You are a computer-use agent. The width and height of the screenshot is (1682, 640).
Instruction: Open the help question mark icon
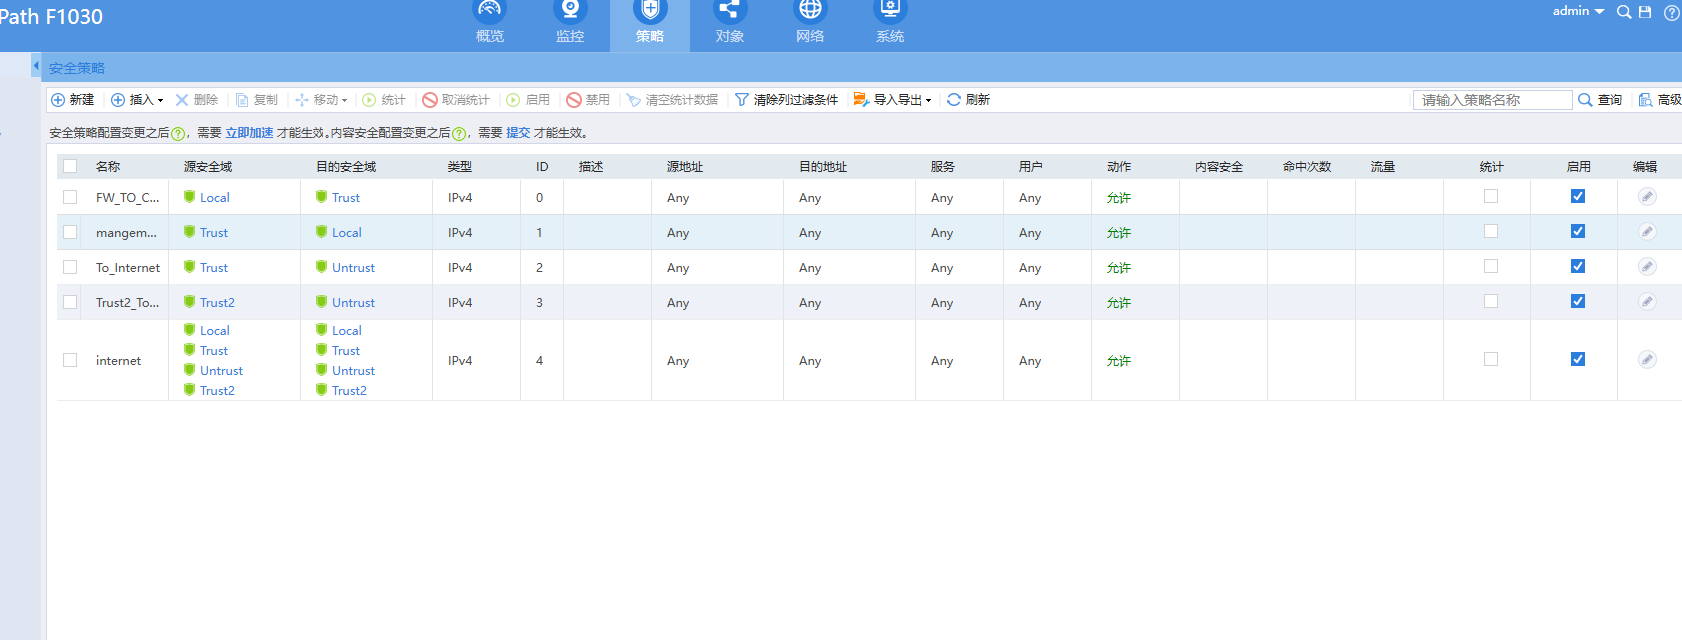point(1671,13)
